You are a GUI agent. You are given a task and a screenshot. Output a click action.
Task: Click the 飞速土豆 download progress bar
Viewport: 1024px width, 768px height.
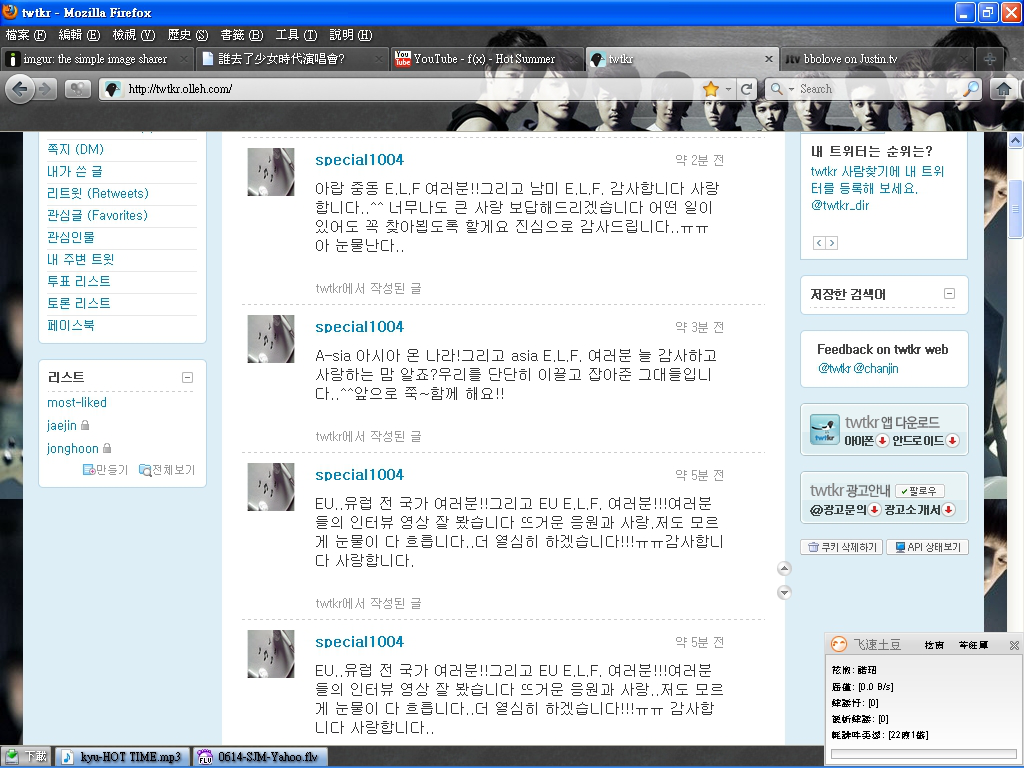(923, 754)
